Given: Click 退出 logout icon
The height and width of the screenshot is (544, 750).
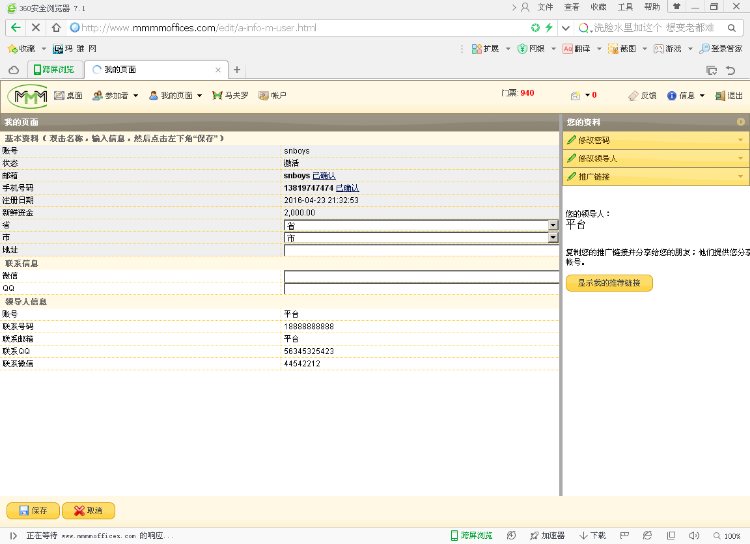Looking at the screenshot, I should (x=729, y=96).
